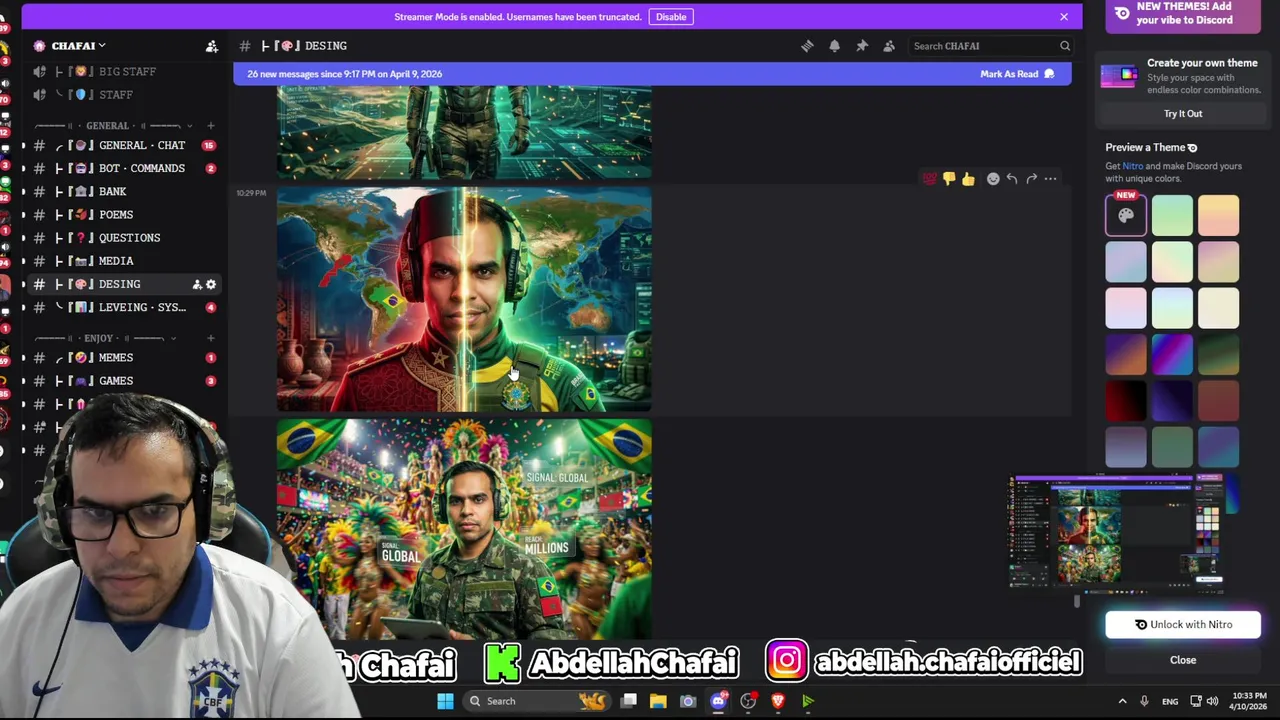Open the MEMES channel

click(125, 357)
